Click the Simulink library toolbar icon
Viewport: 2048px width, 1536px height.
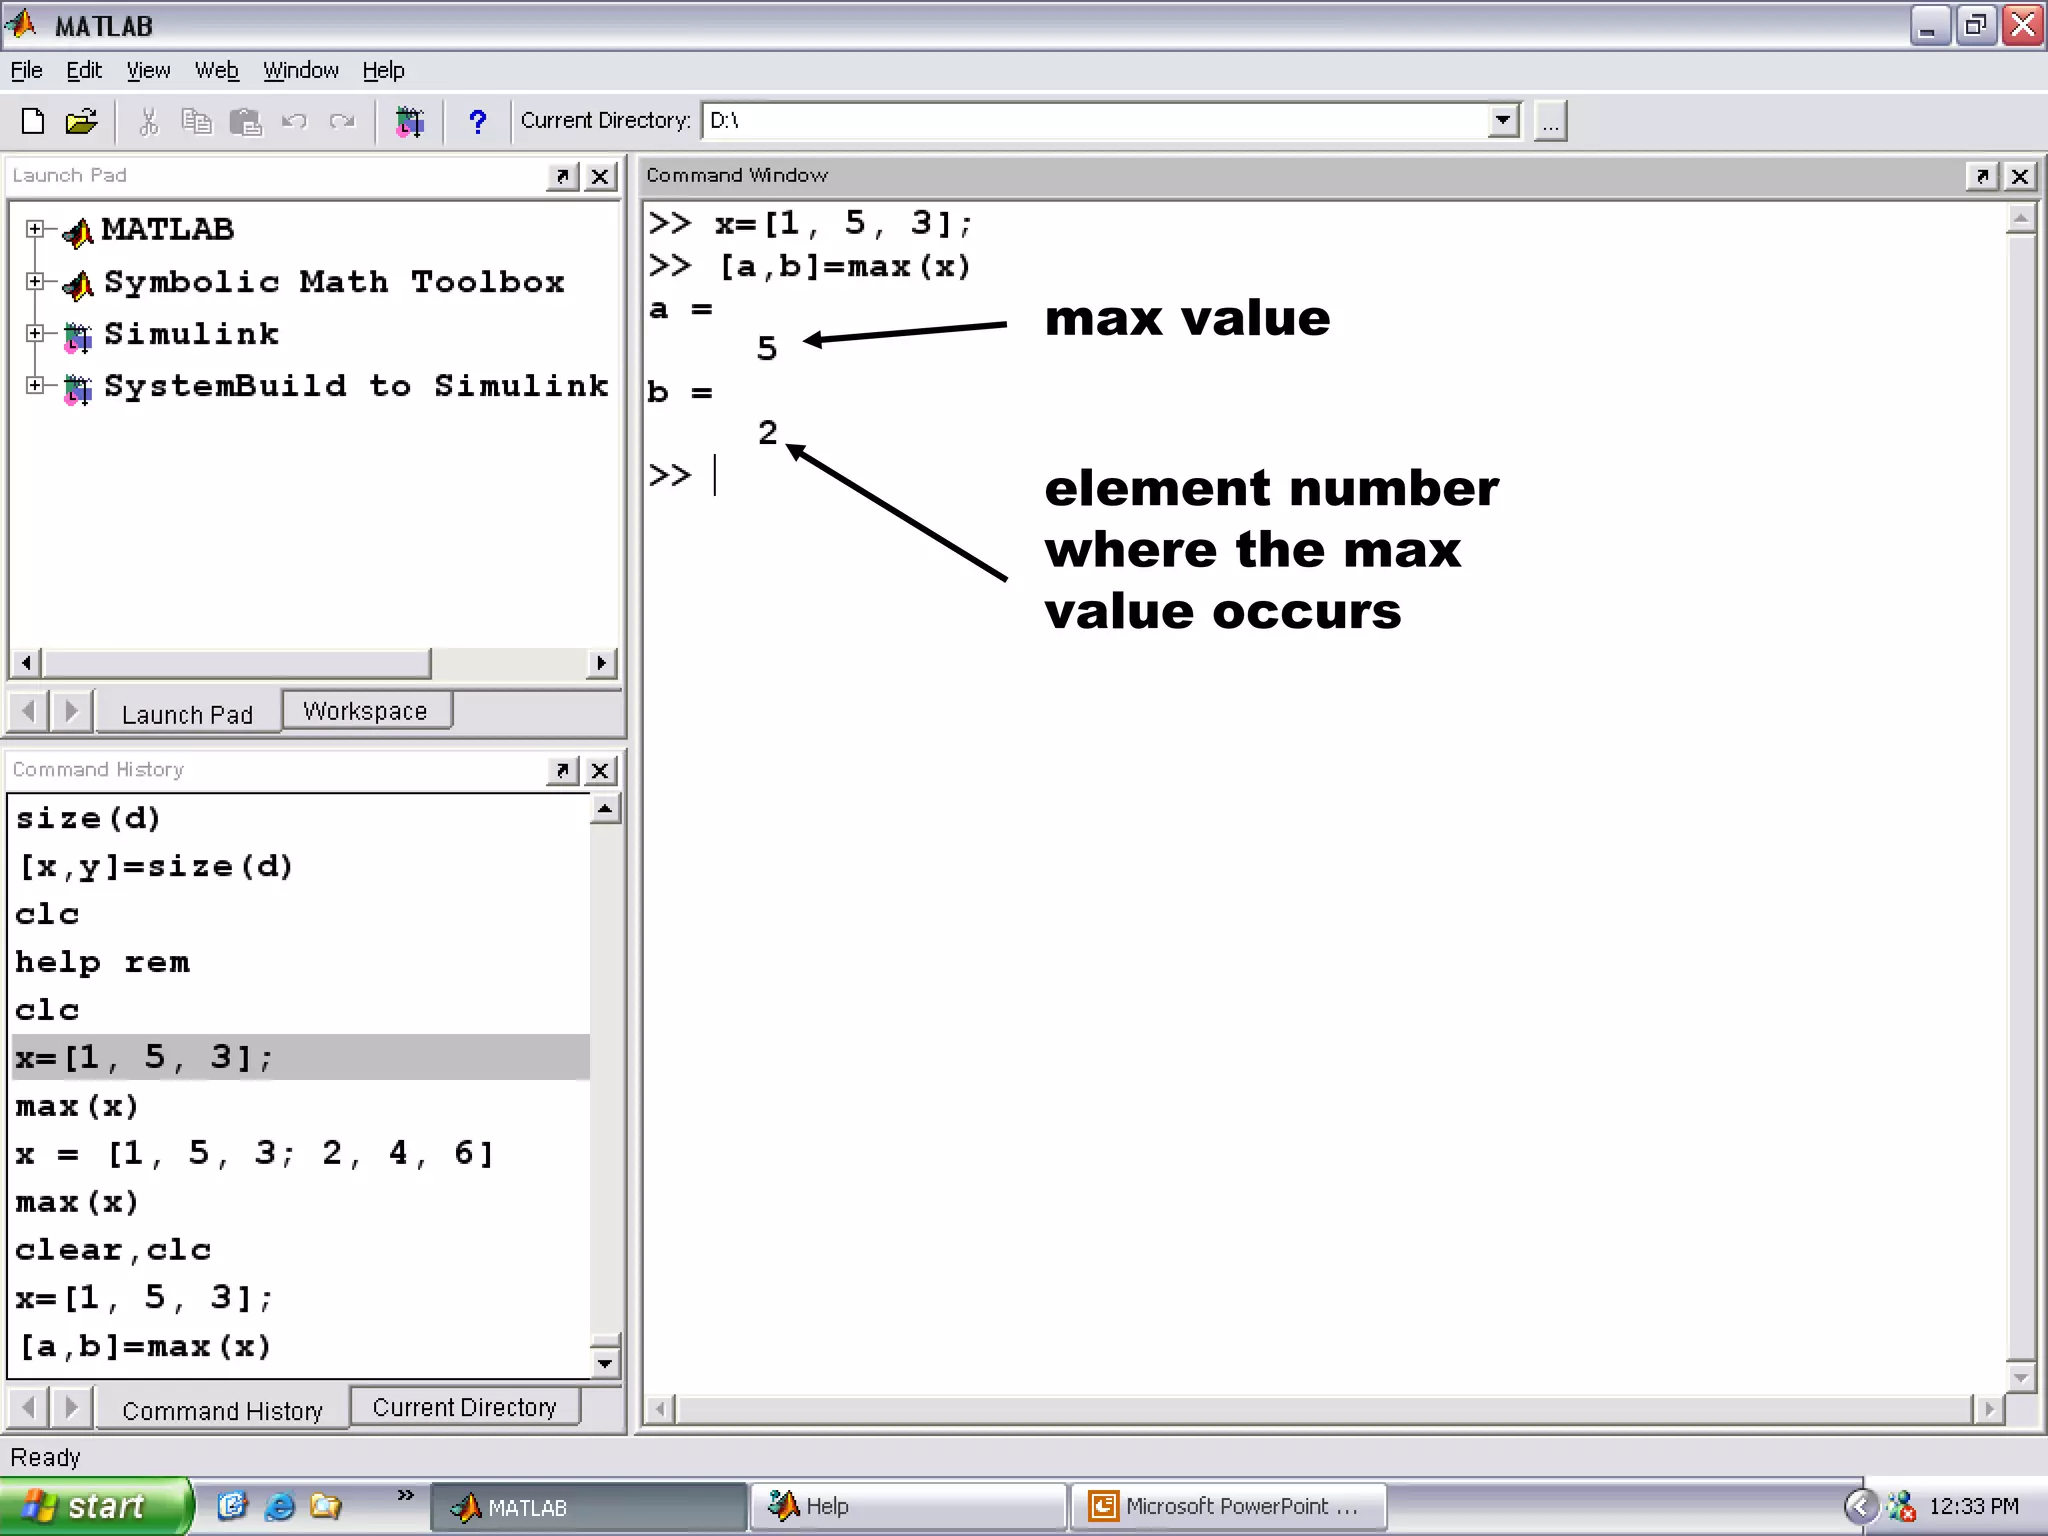click(x=409, y=121)
